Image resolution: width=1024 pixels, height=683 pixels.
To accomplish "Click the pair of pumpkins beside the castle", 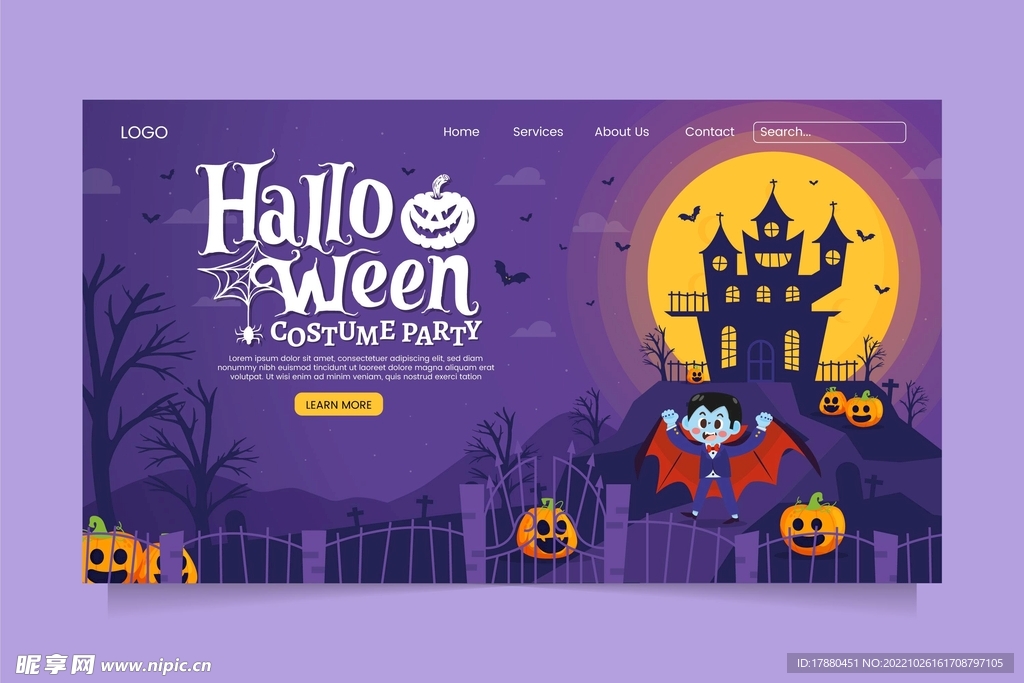I will coord(851,407).
